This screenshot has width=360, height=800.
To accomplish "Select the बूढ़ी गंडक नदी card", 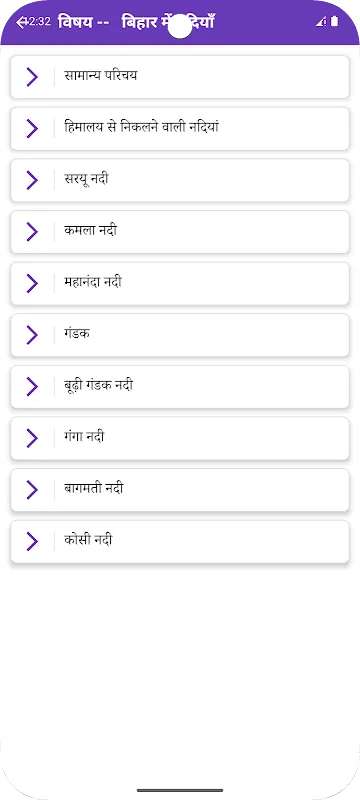I will pyautogui.click(x=179, y=386).
